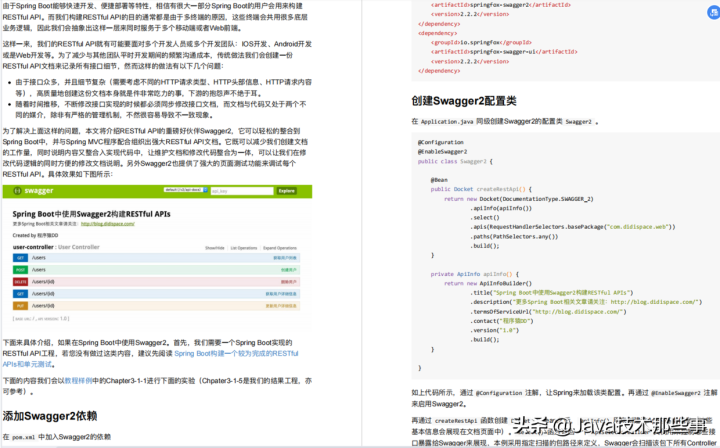This screenshot has width=720, height=448.
Task: Focus the api_key input field
Action: pos(242,191)
